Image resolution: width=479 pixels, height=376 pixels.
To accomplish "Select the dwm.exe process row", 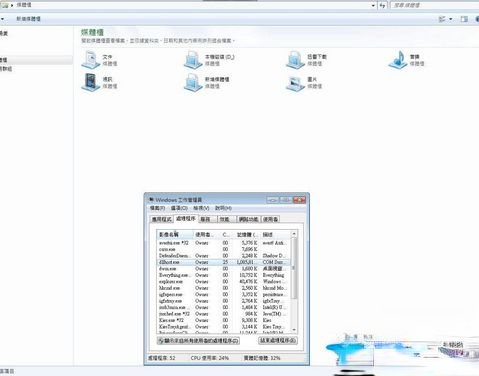I will (224, 269).
